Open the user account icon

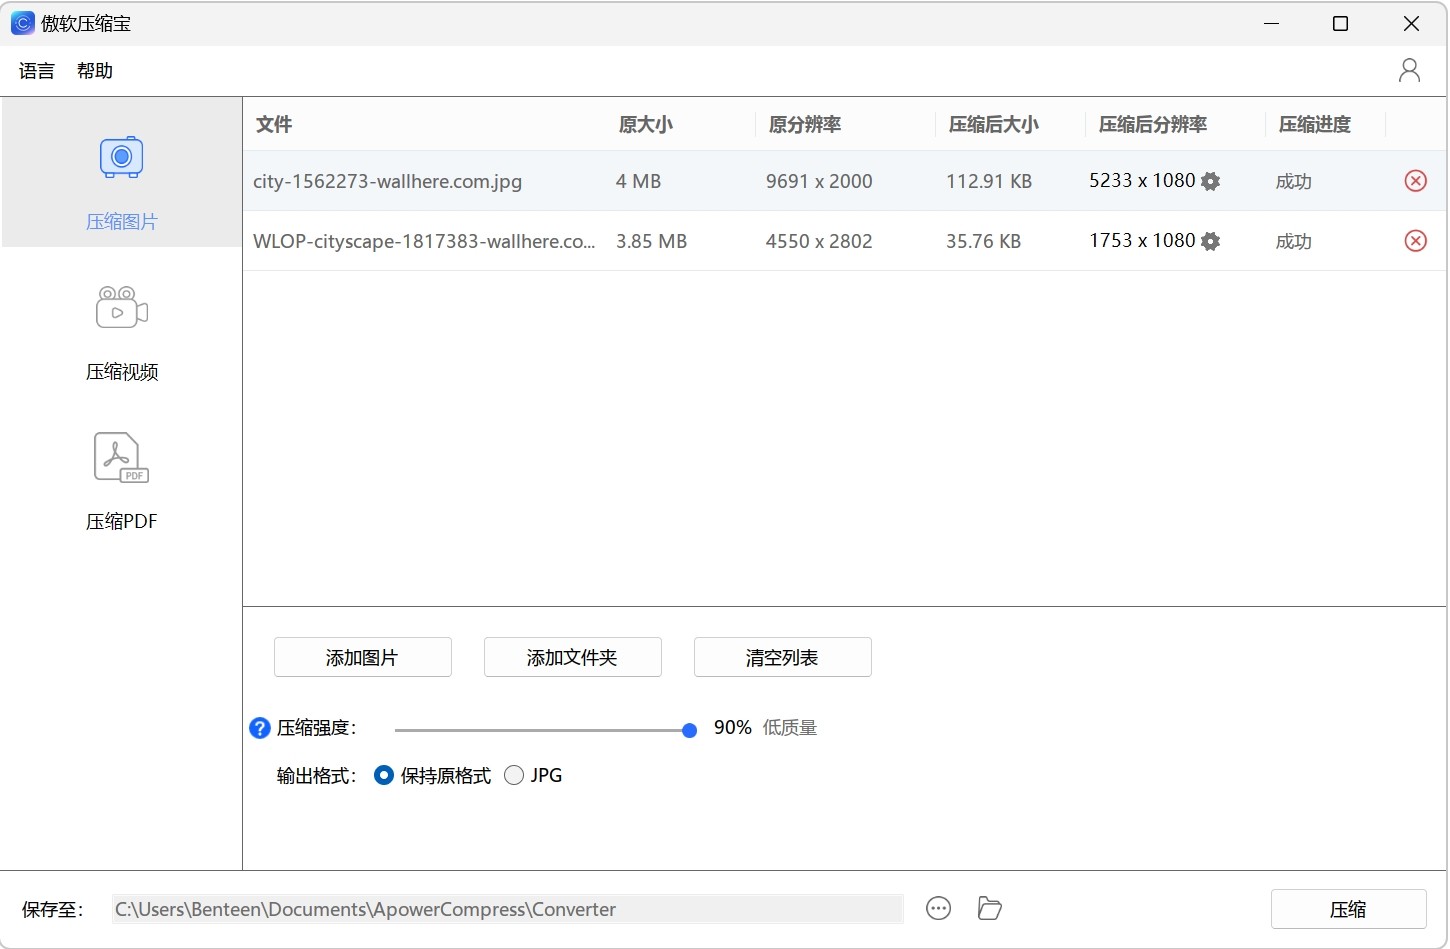(1409, 70)
